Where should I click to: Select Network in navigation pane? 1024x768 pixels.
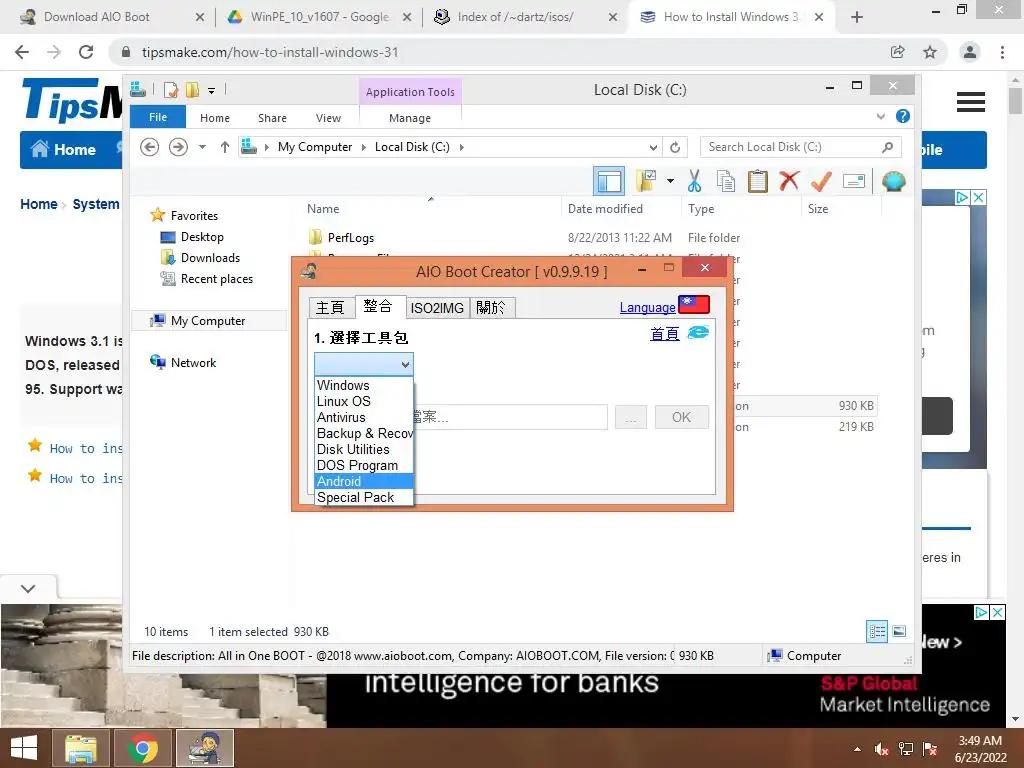tap(193, 362)
